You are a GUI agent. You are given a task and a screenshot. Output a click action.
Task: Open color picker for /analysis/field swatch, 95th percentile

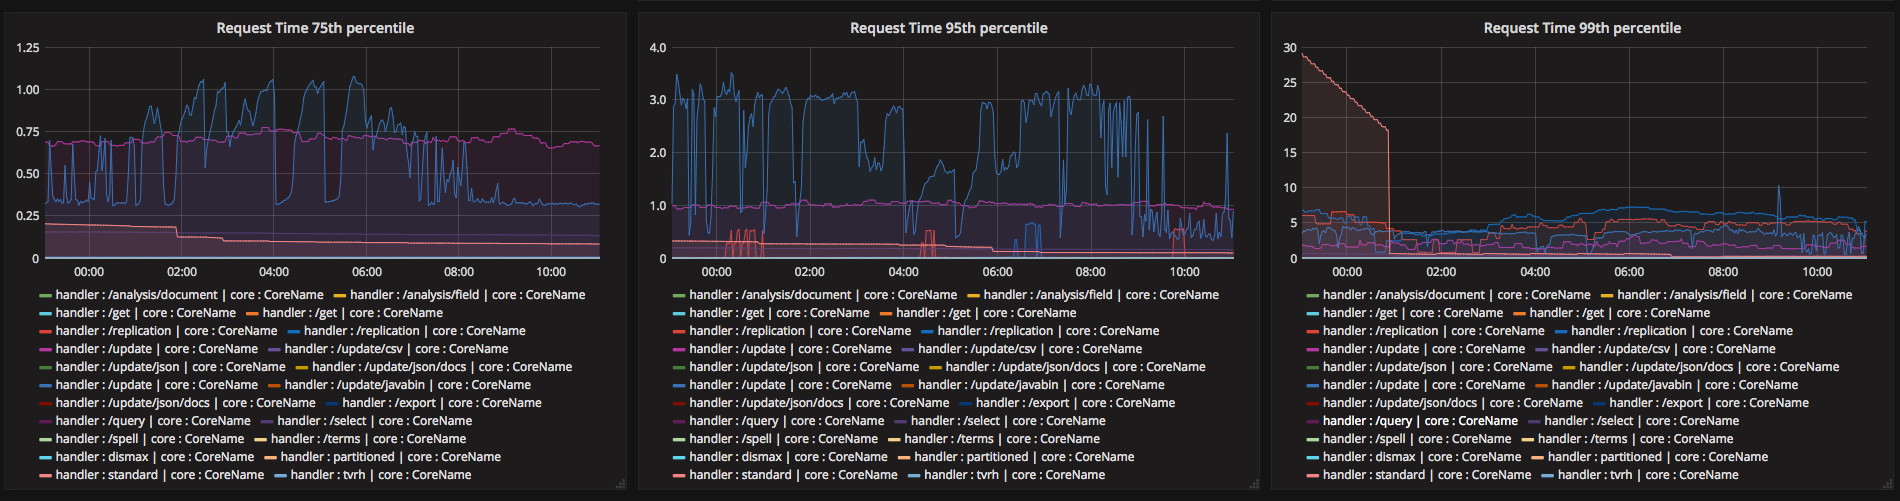pyautogui.click(x=974, y=295)
